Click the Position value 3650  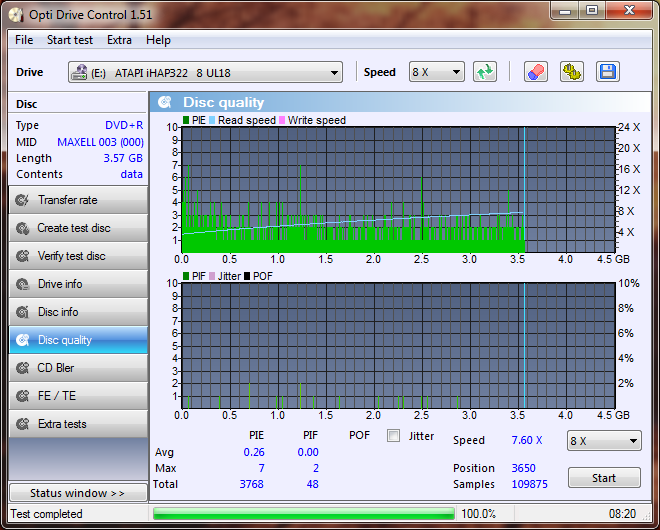click(523, 468)
